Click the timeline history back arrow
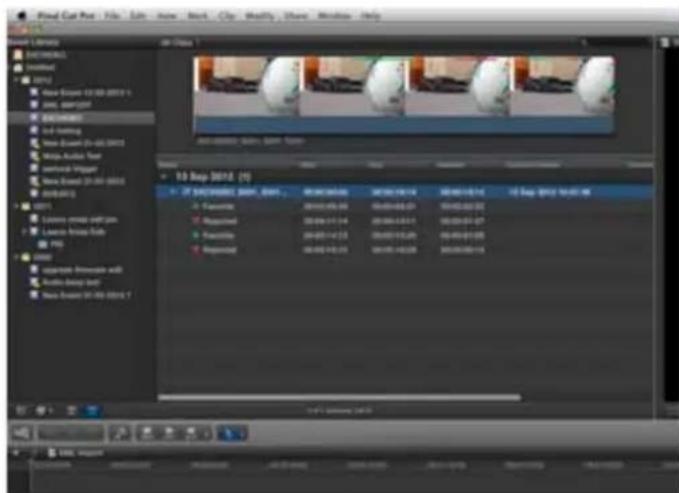 point(16,453)
